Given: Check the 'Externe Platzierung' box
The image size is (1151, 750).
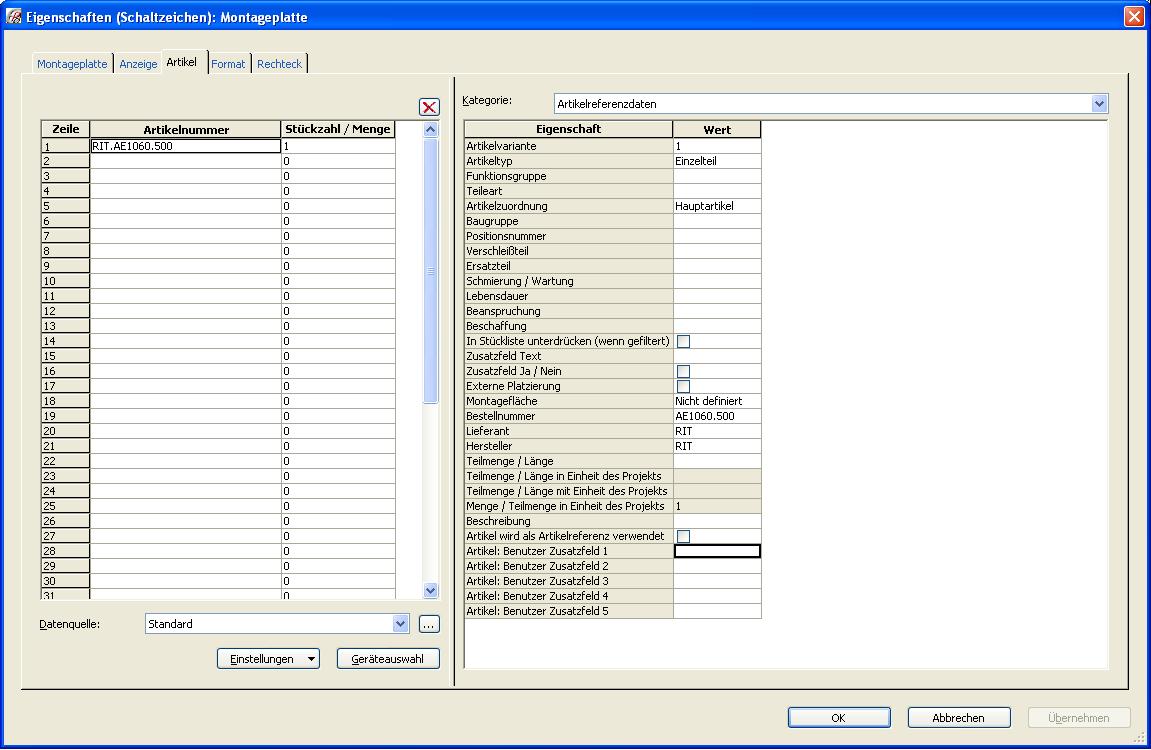Looking at the screenshot, I should [x=683, y=387].
